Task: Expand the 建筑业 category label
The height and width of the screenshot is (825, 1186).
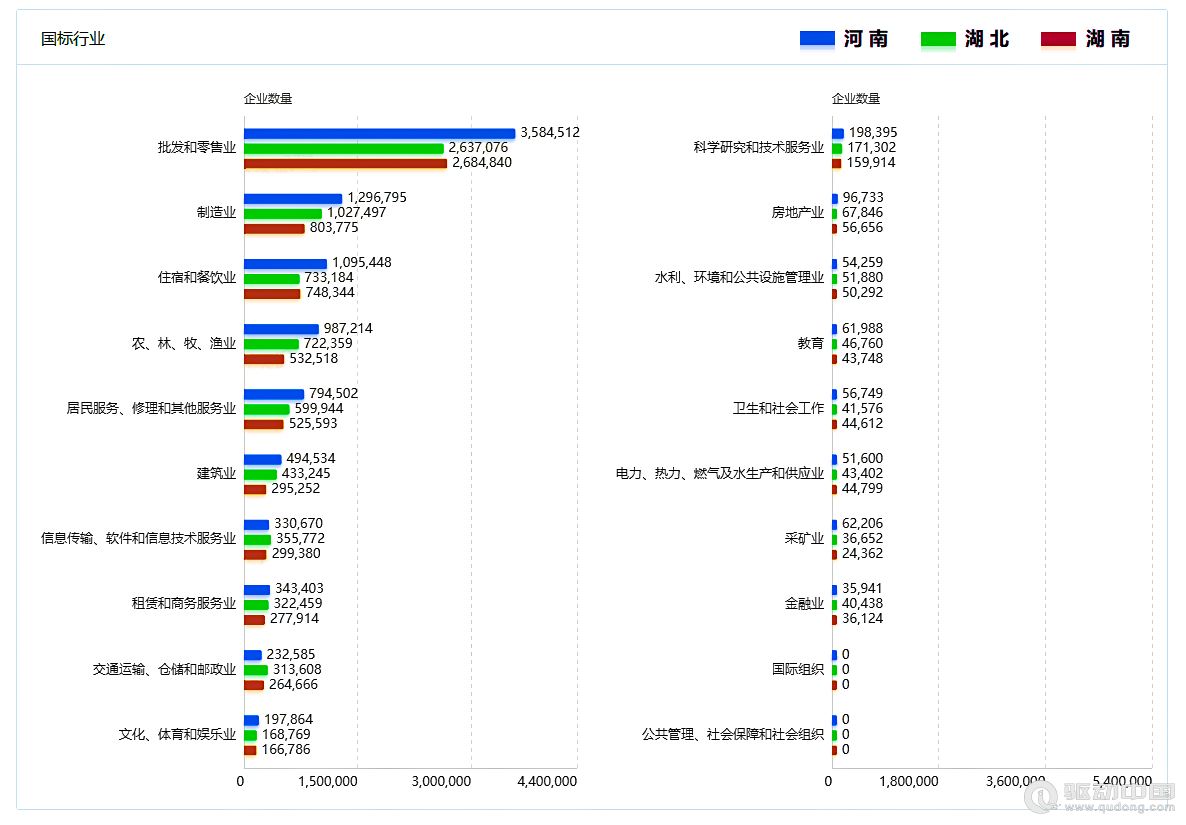Action: click(x=216, y=473)
